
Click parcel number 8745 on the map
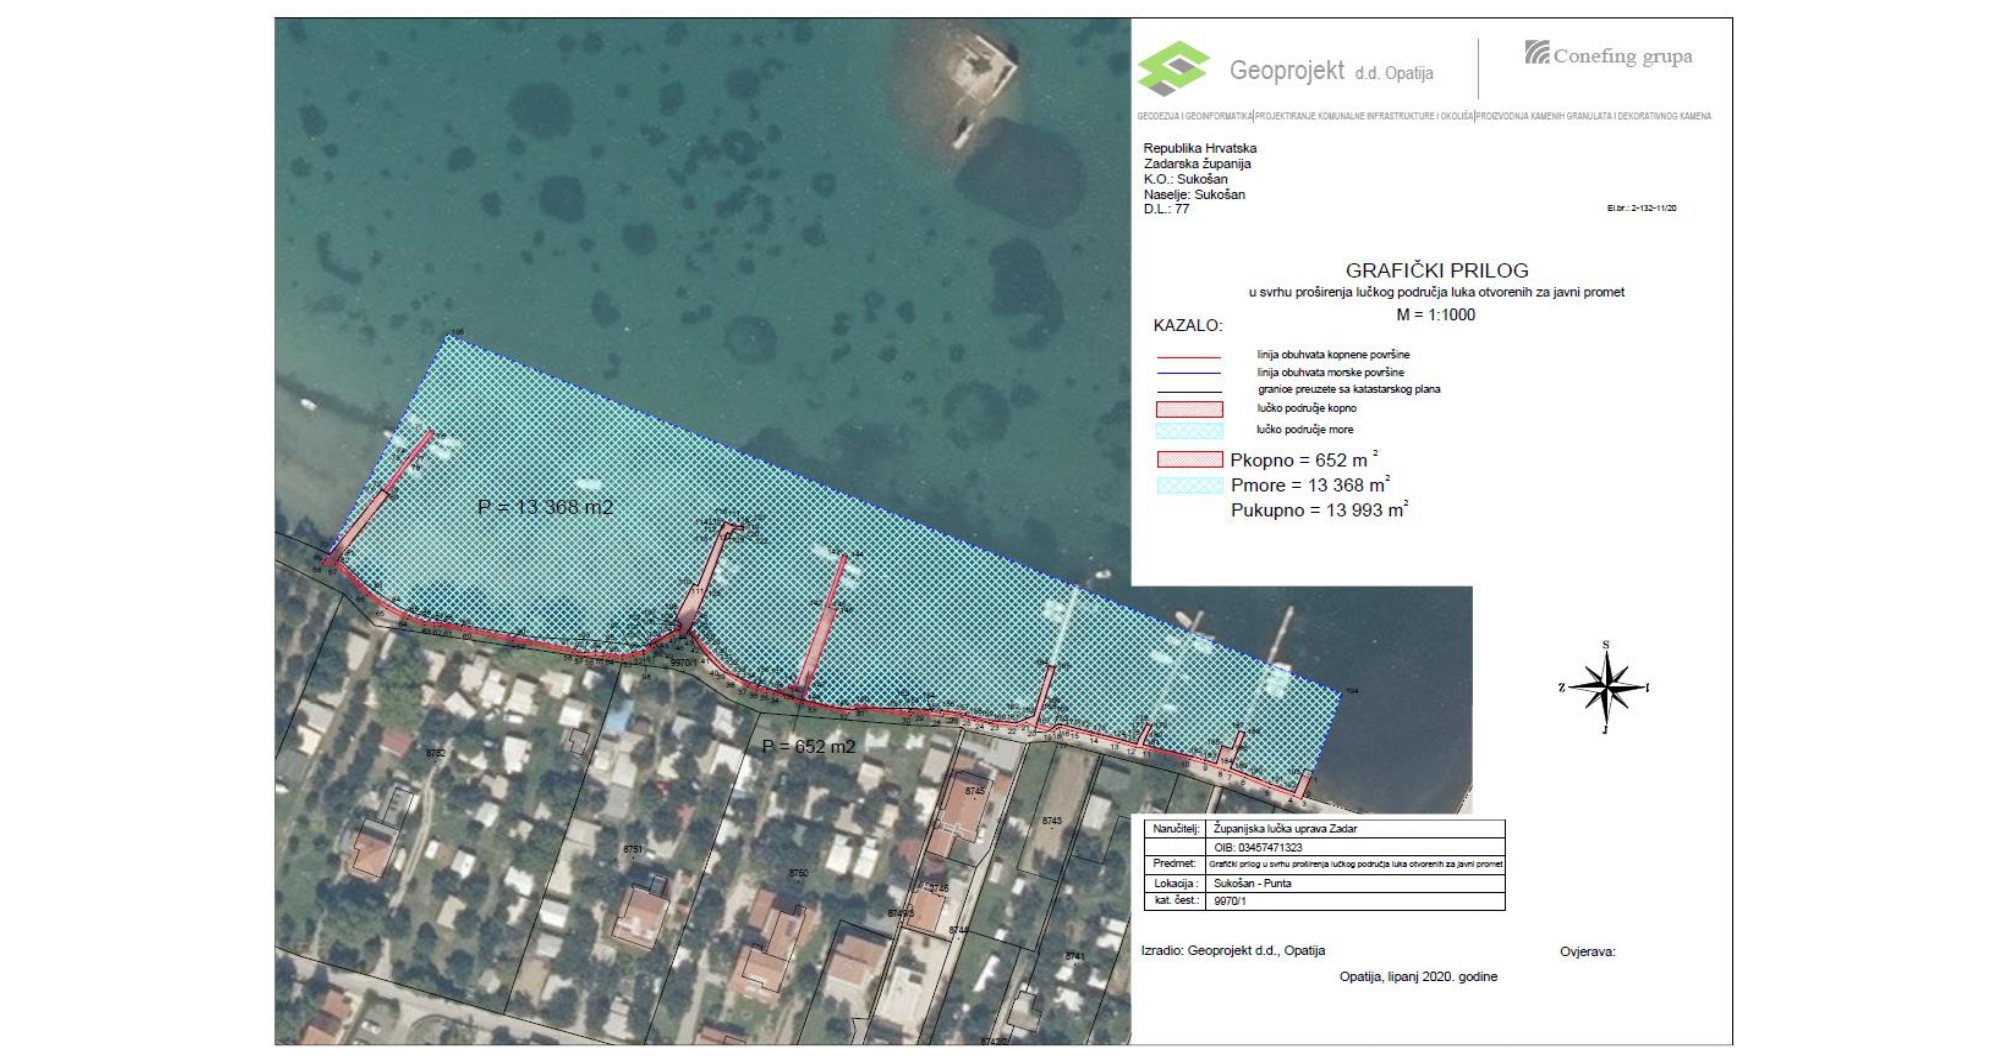pos(975,791)
